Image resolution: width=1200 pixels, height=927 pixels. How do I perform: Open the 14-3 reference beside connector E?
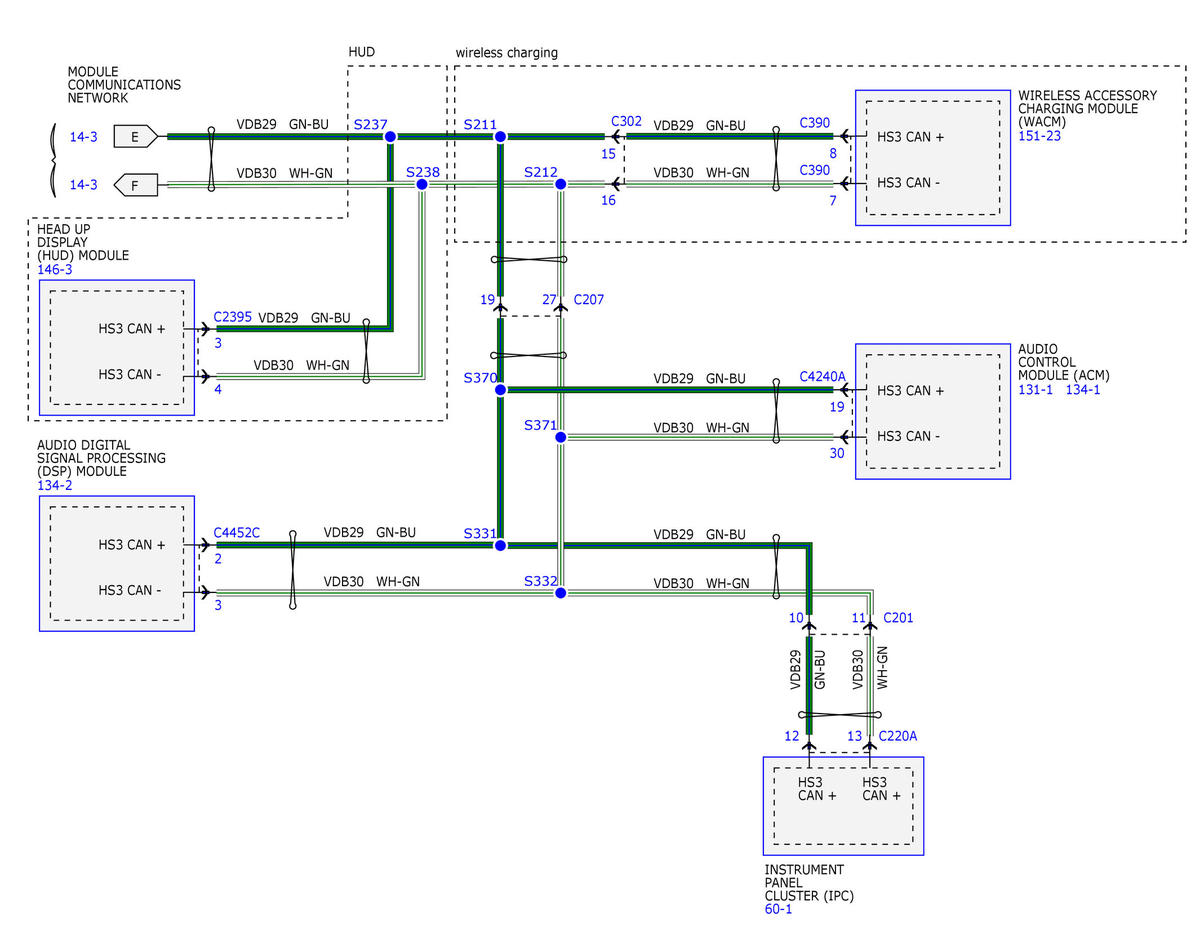[83, 137]
